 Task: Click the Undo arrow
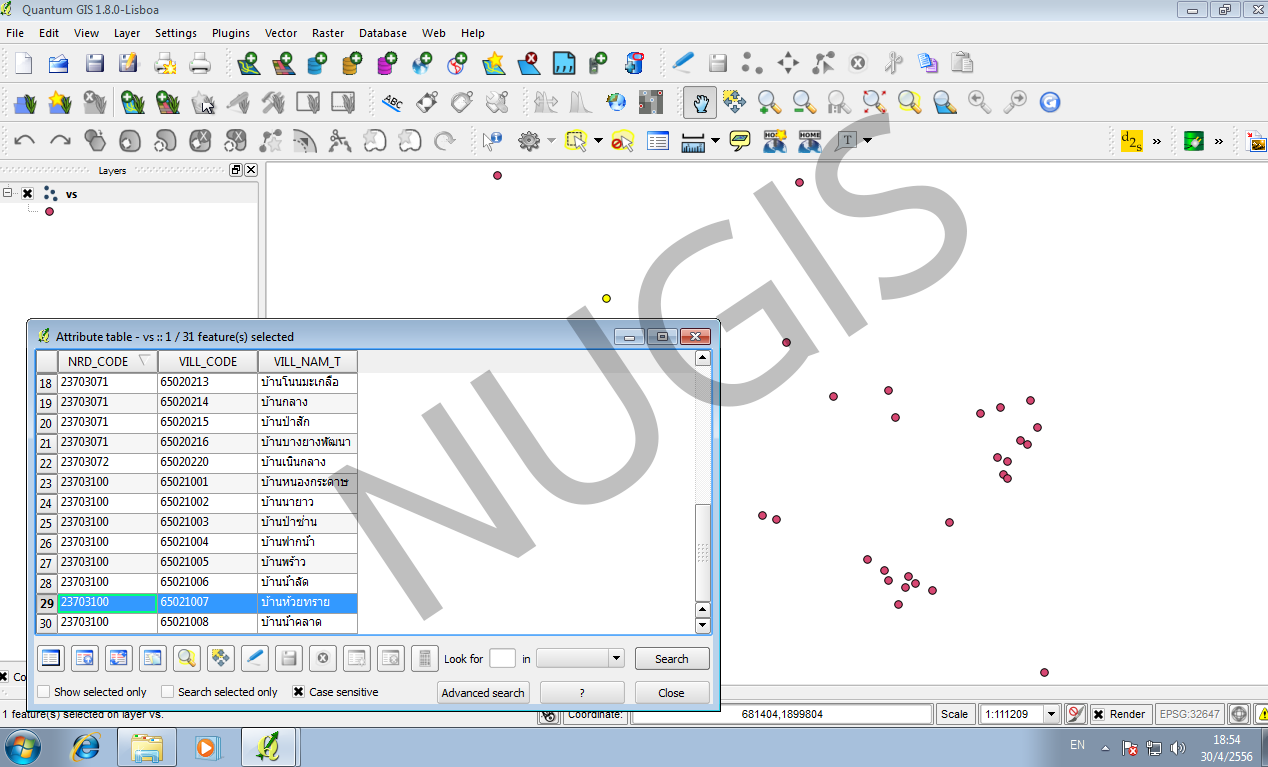coord(25,141)
